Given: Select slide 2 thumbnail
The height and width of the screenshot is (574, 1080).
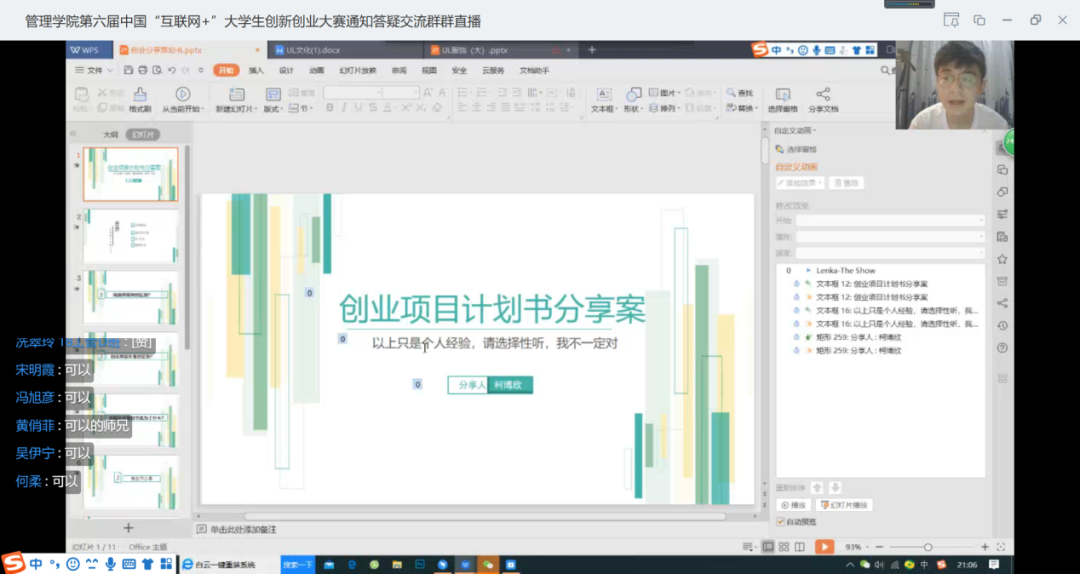Looking at the screenshot, I should [x=130, y=236].
